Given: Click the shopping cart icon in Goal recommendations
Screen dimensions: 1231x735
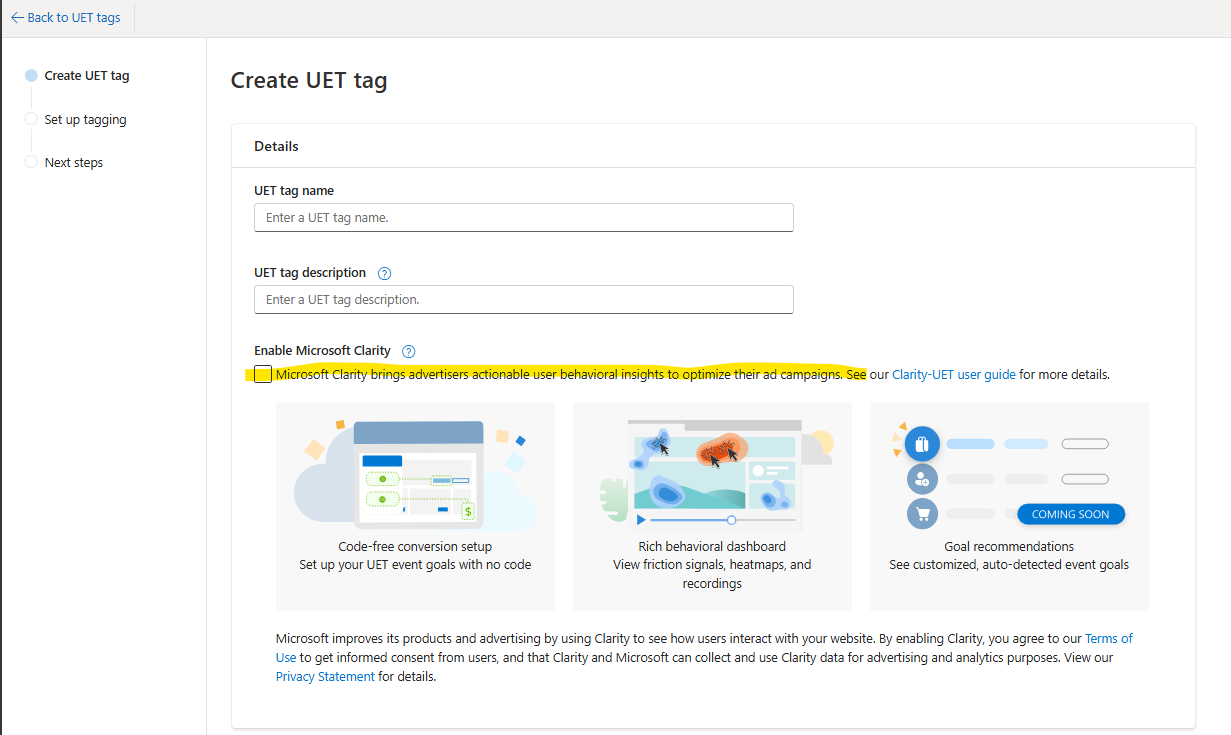Looking at the screenshot, I should (921, 514).
